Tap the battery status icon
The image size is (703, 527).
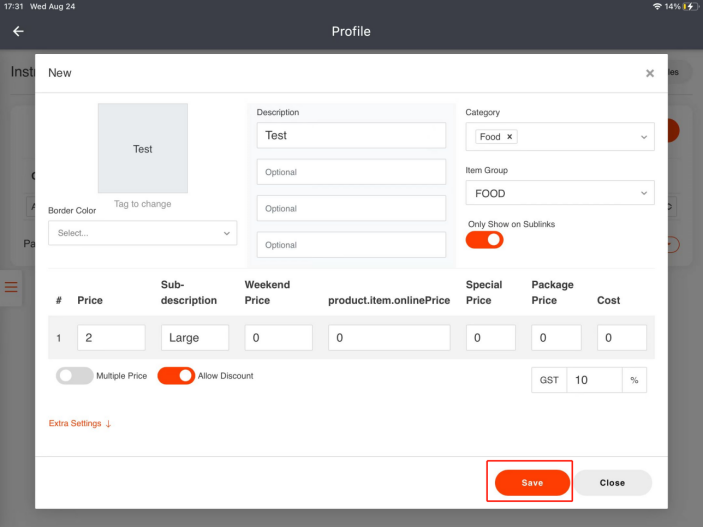688,6
